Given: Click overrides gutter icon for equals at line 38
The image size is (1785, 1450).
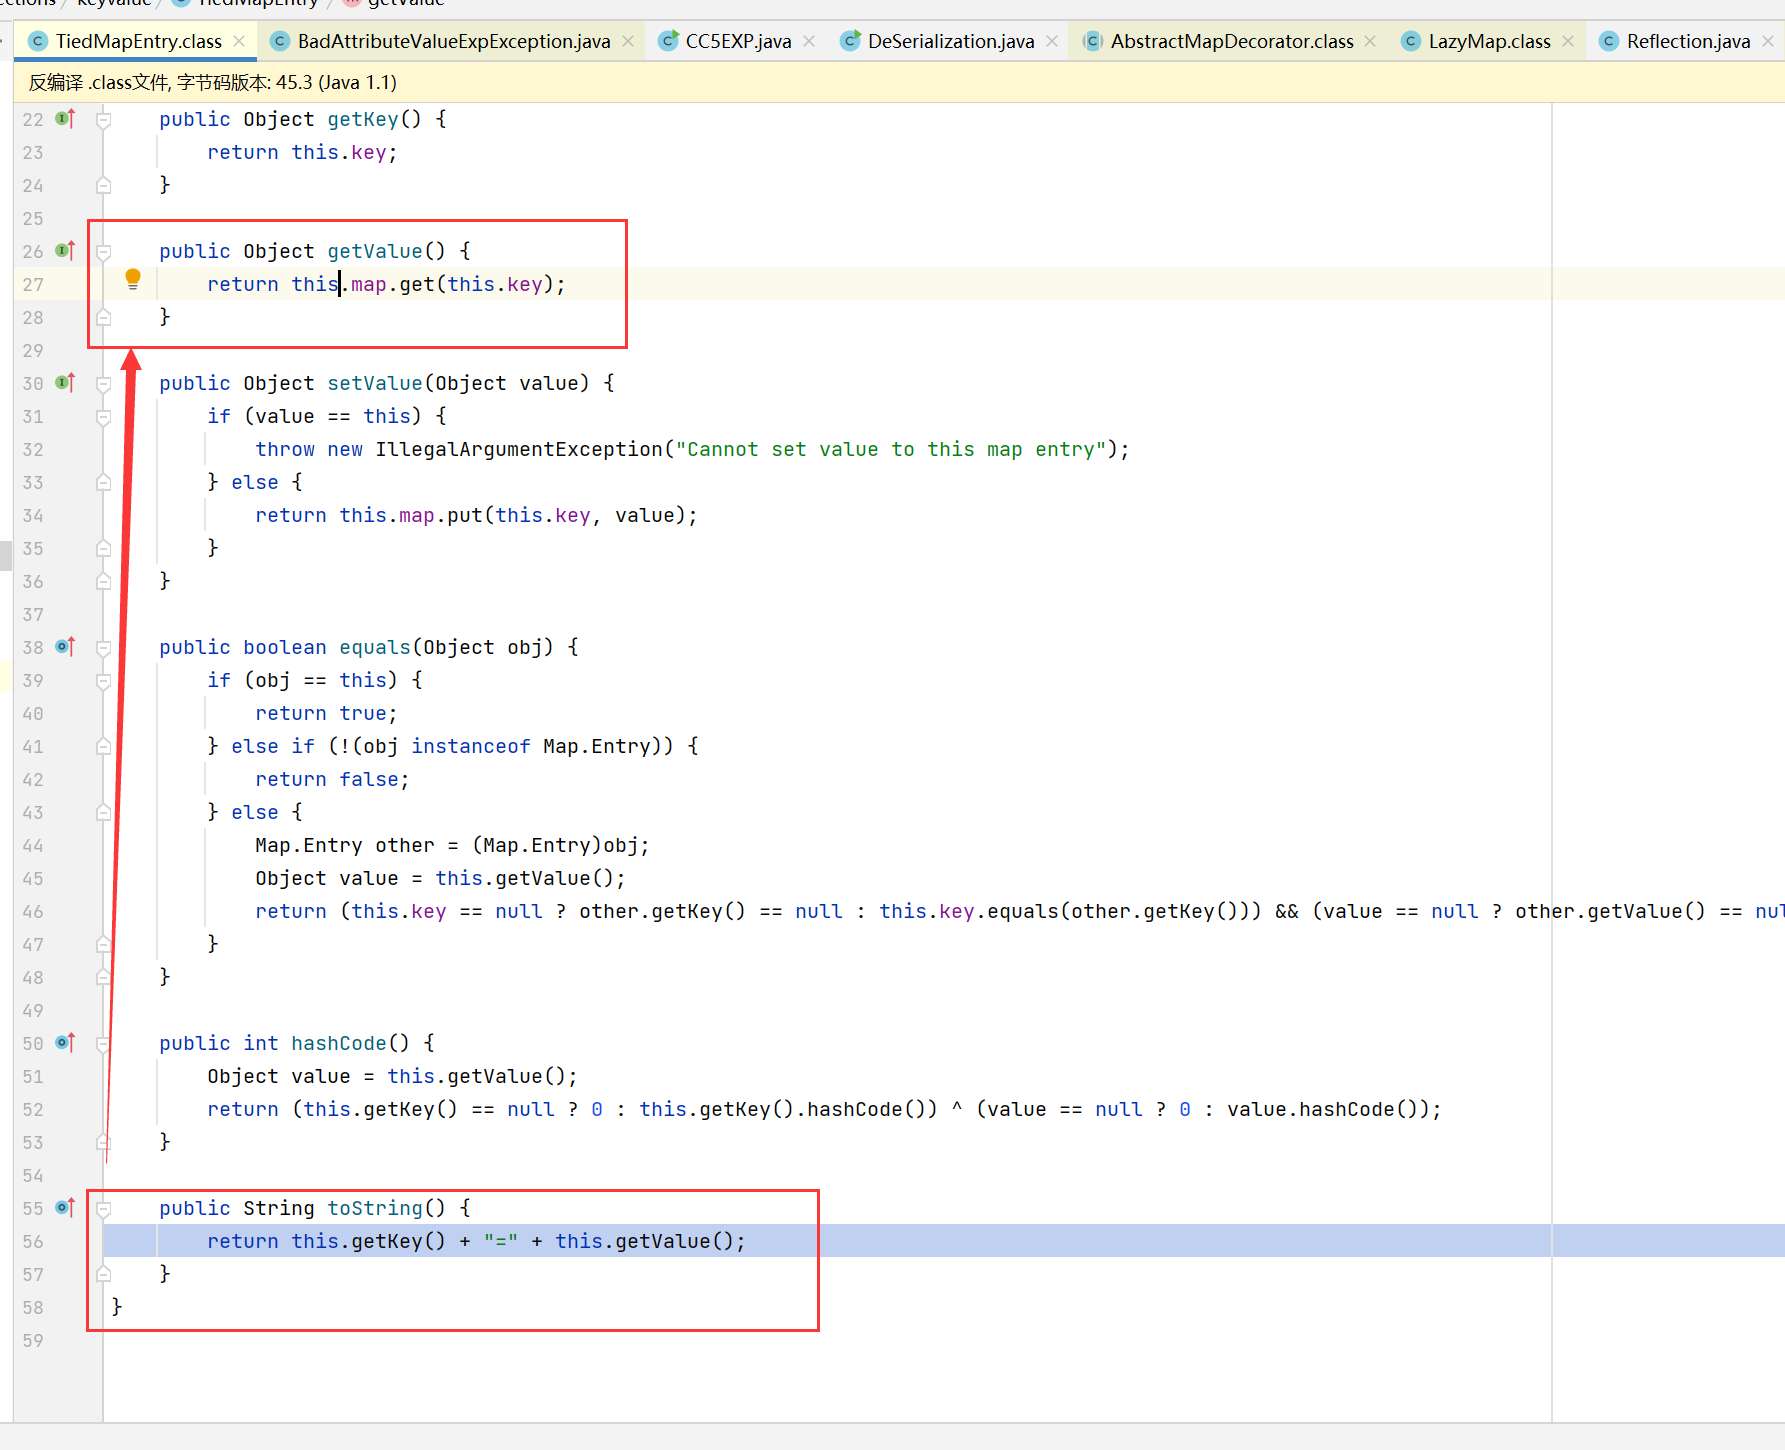Looking at the screenshot, I should click(x=65, y=647).
